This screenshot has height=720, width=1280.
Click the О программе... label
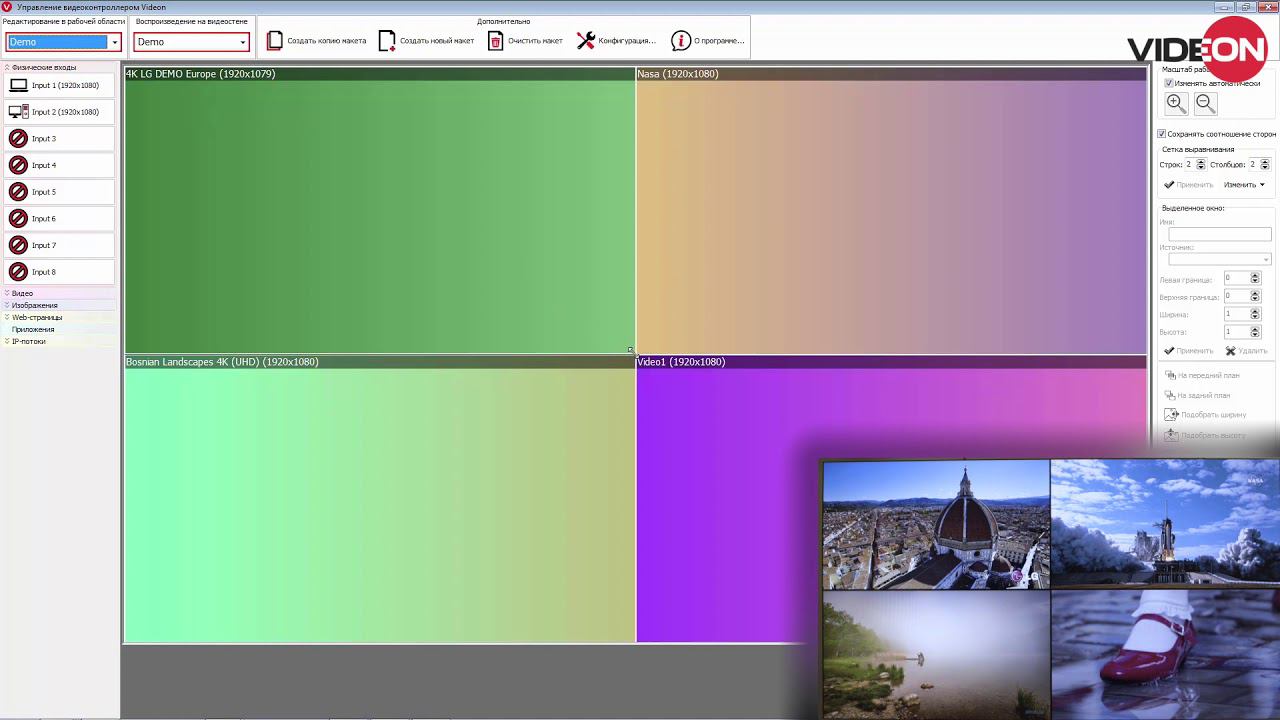click(x=719, y=41)
